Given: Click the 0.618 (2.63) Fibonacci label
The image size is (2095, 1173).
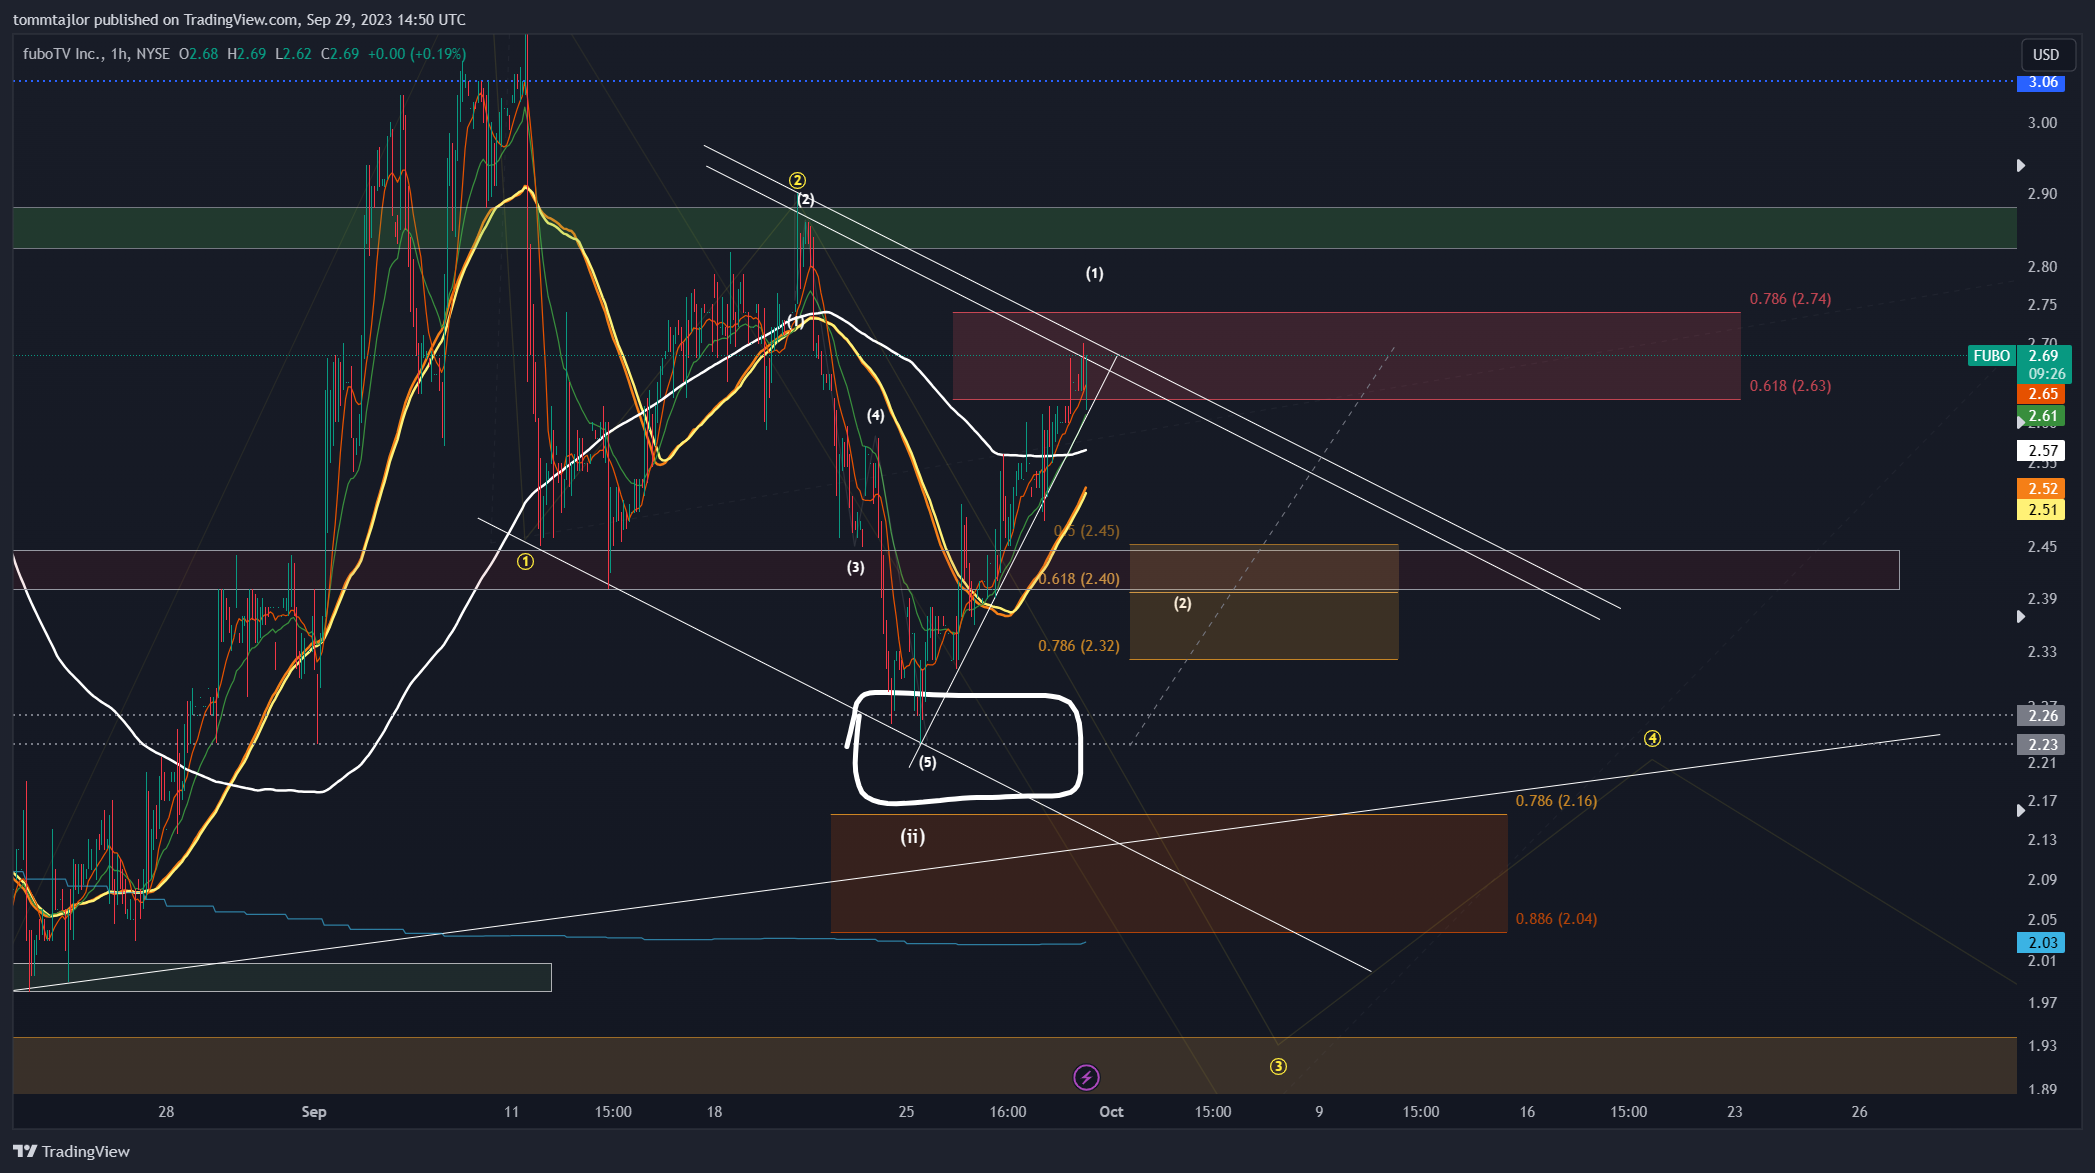Looking at the screenshot, I should pos(1790,386).
